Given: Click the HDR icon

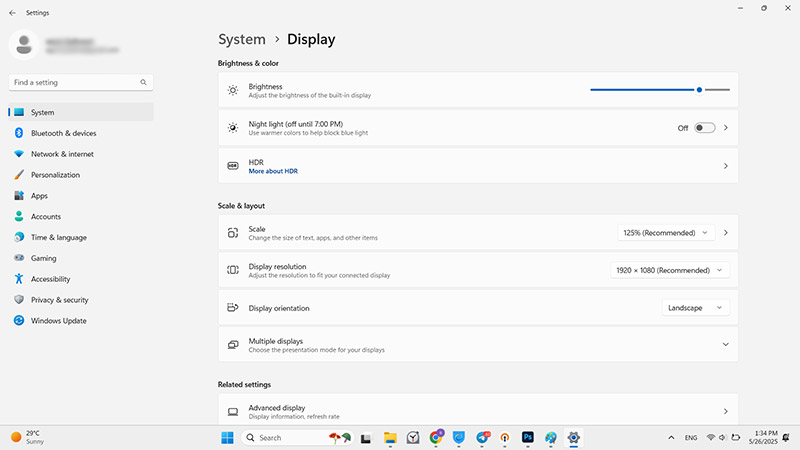Looking at the screenshot, I should [233, 166].
